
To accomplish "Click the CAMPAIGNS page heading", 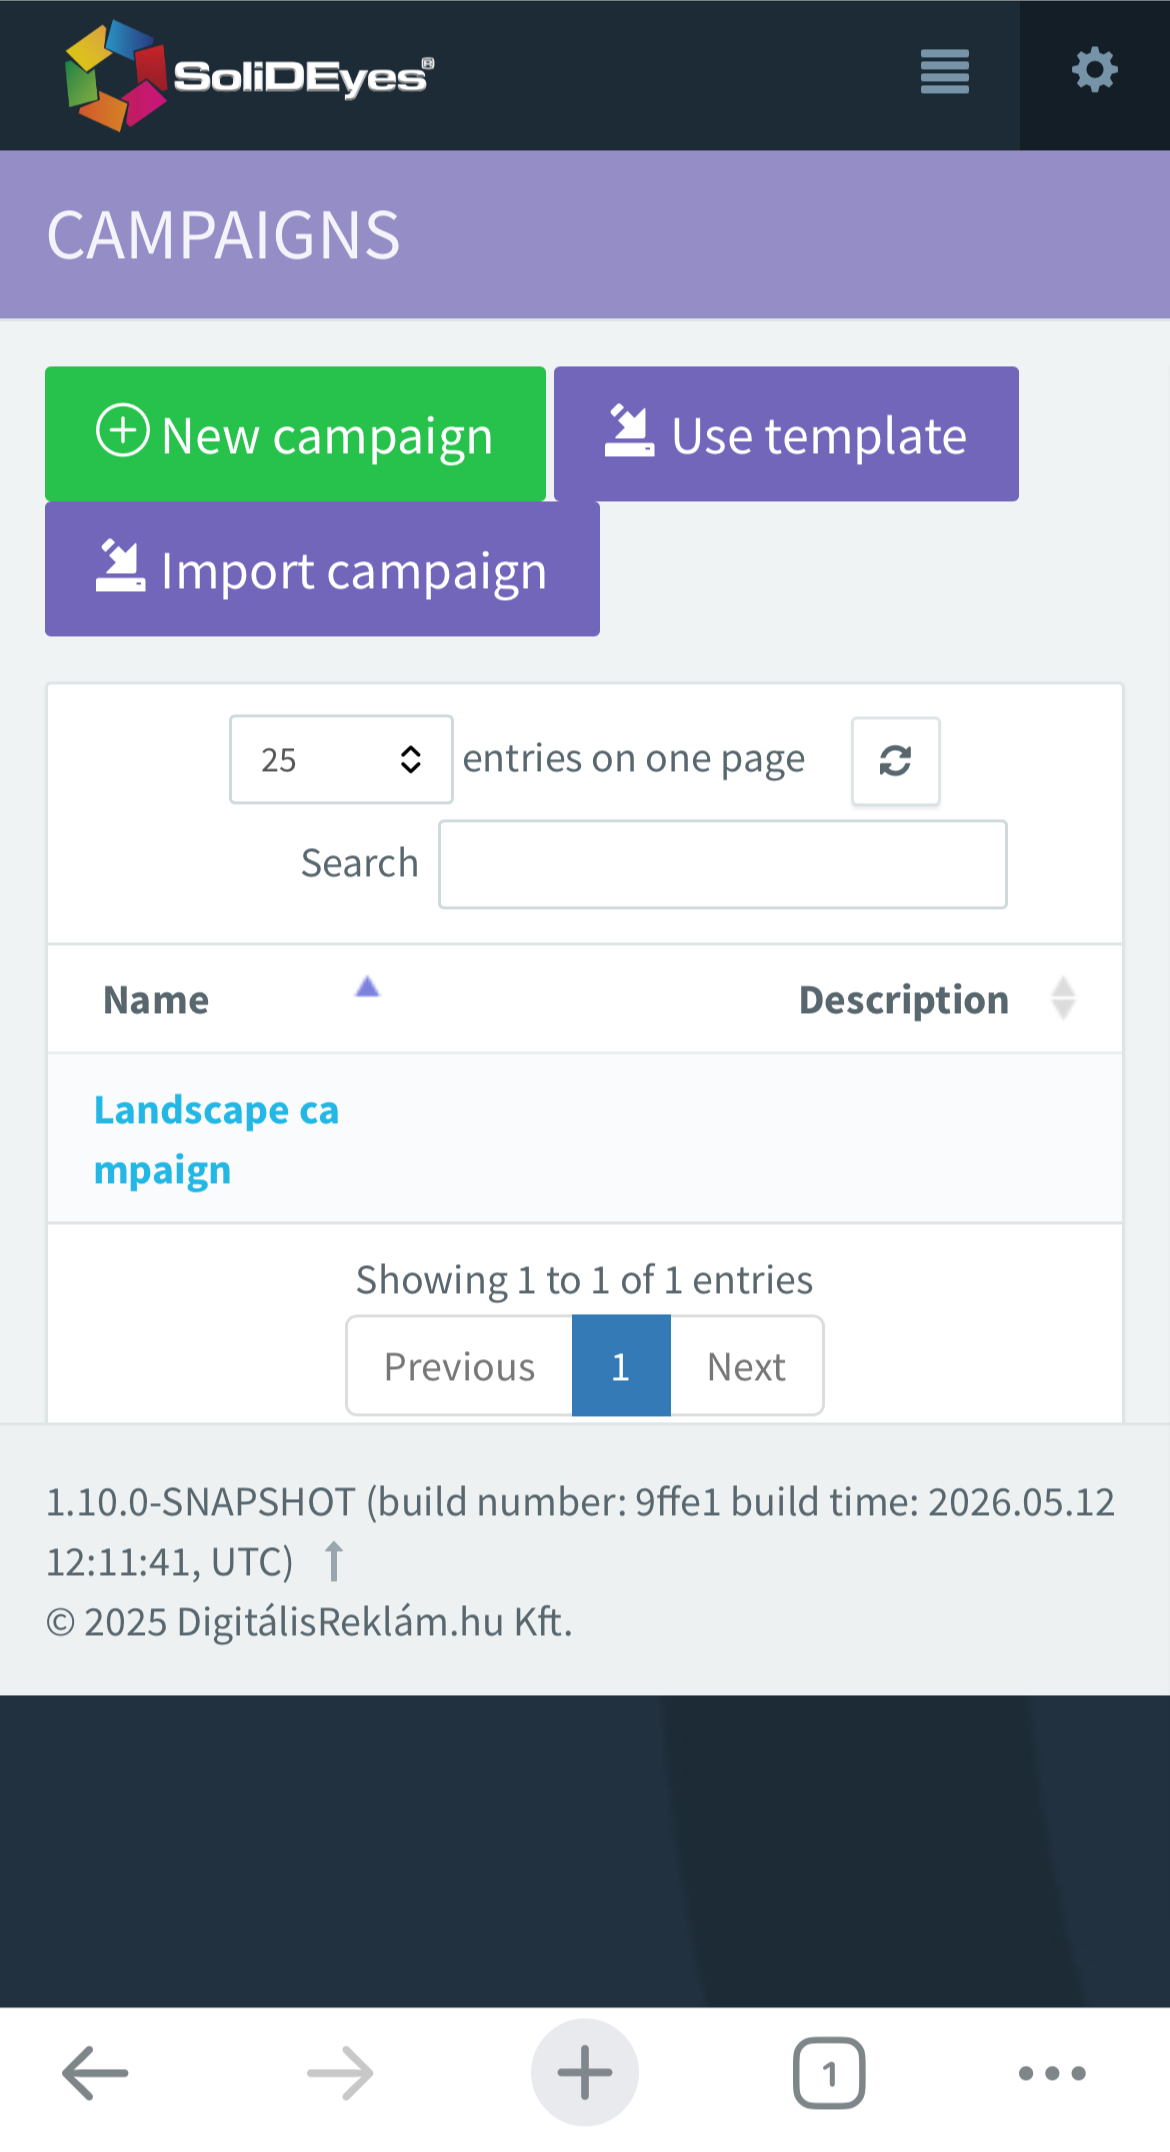I will click(x=223, y=236).
